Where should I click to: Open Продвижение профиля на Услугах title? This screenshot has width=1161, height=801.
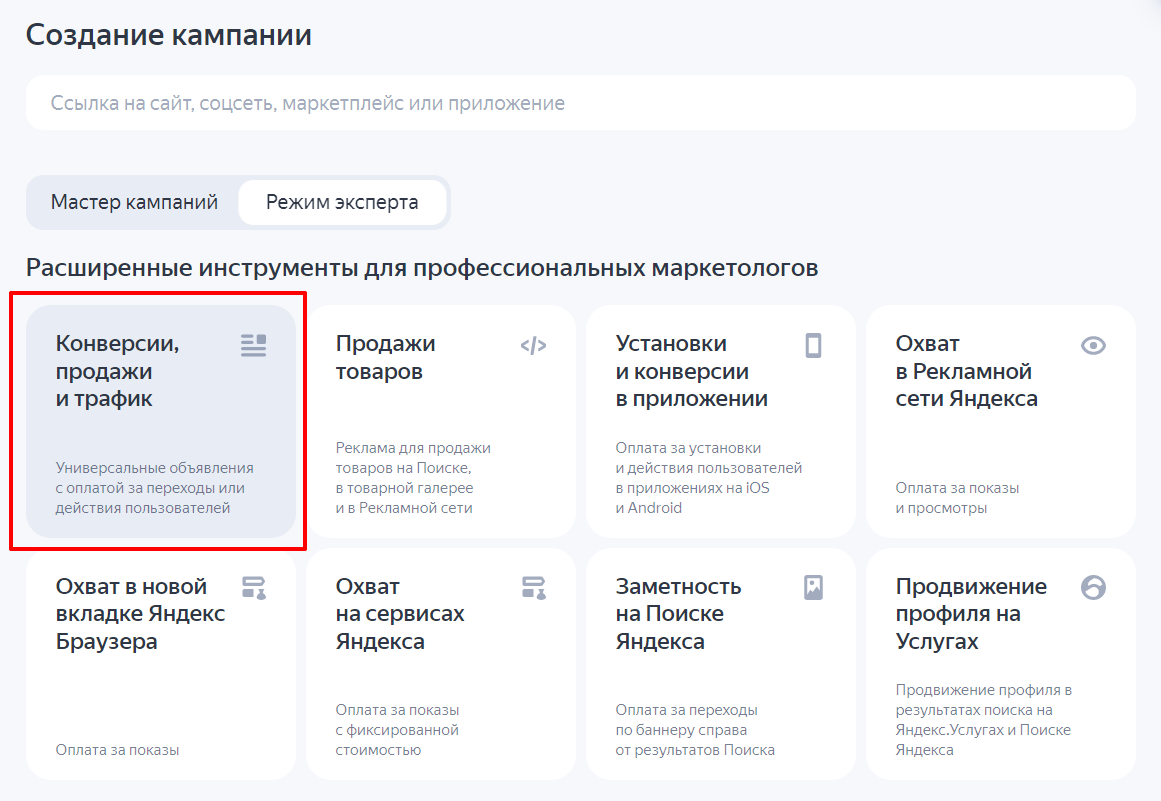click(x=971, y=614)
